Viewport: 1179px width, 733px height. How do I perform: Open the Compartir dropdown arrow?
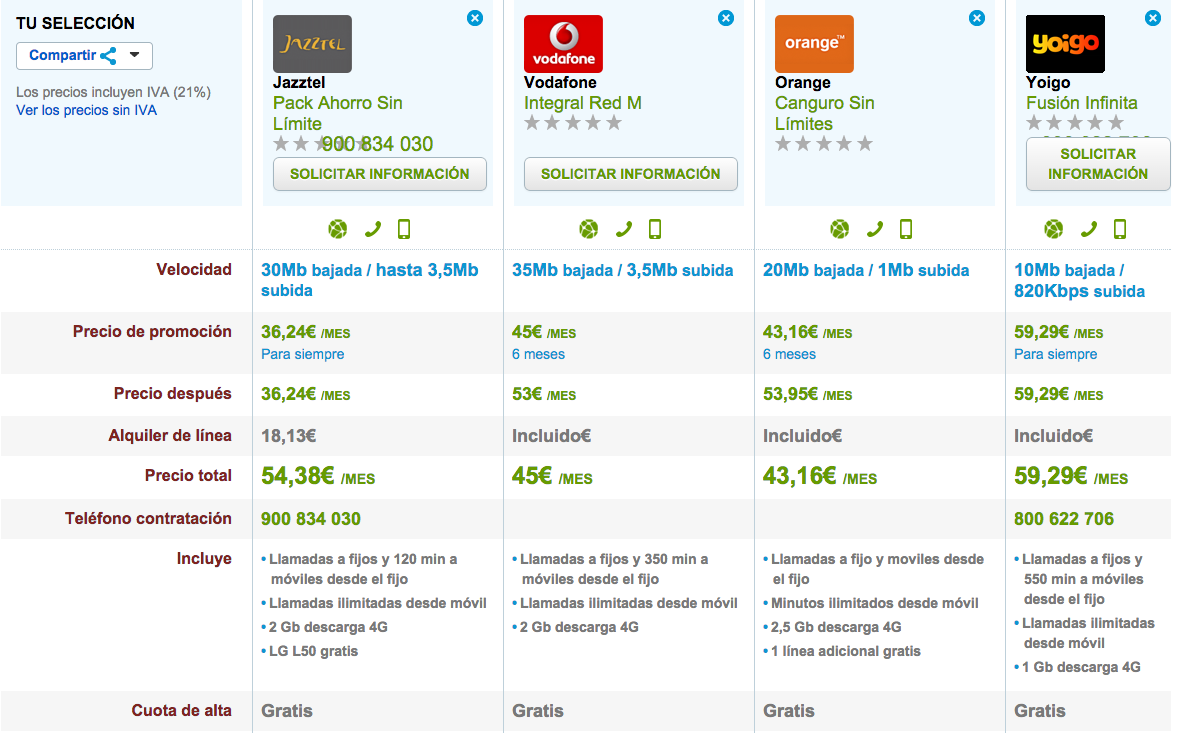click(135, 55)
